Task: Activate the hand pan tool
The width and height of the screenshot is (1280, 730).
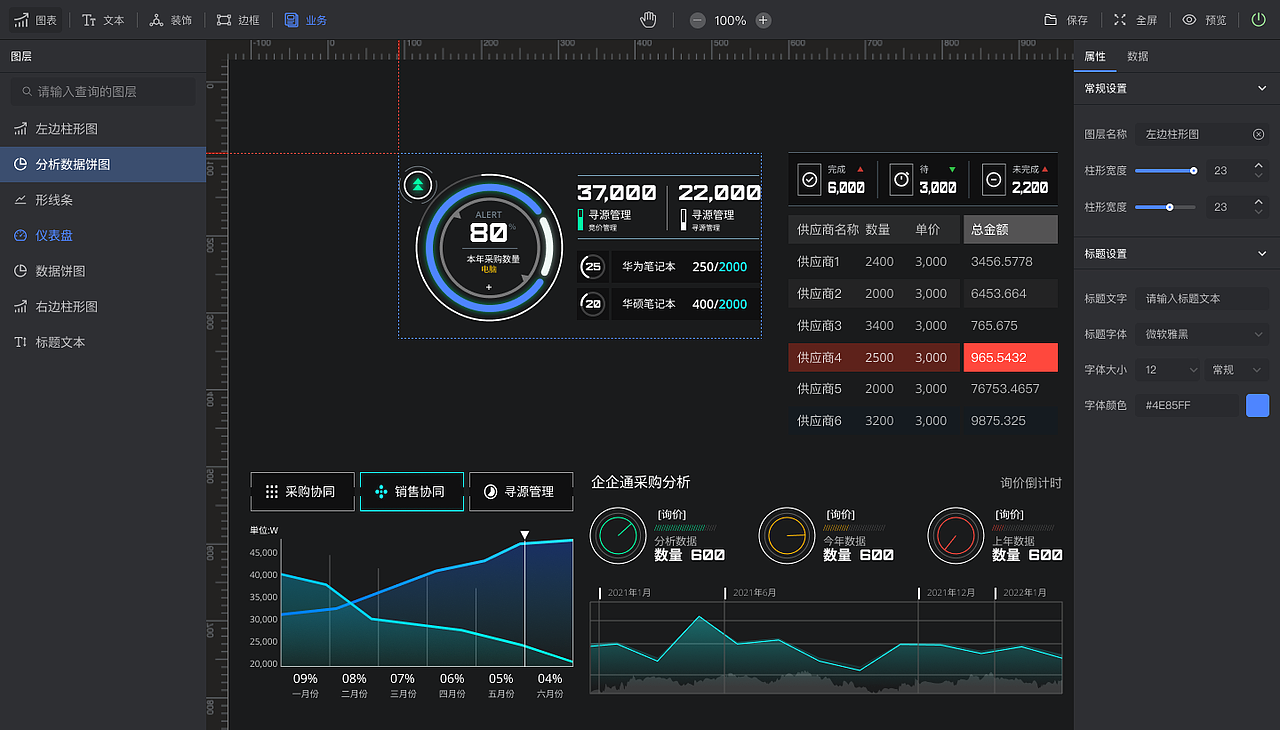Action: pyautogui.click(x=648, y=20)
